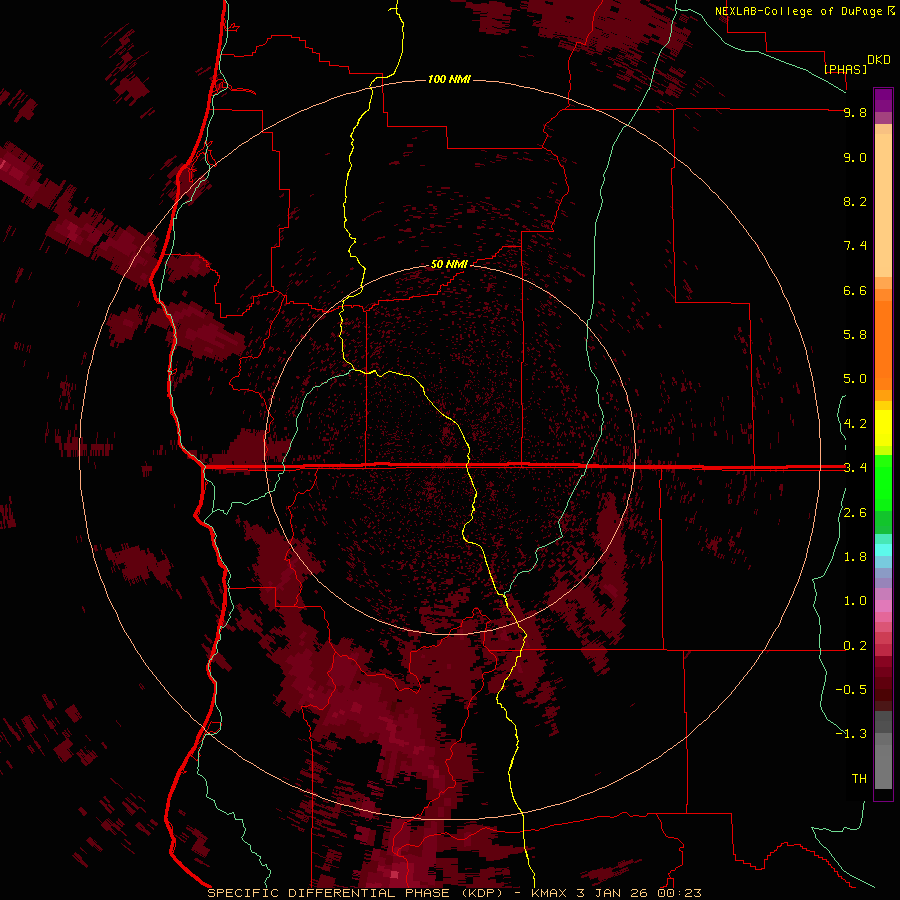Pick the purple top of the color bar

883,100
